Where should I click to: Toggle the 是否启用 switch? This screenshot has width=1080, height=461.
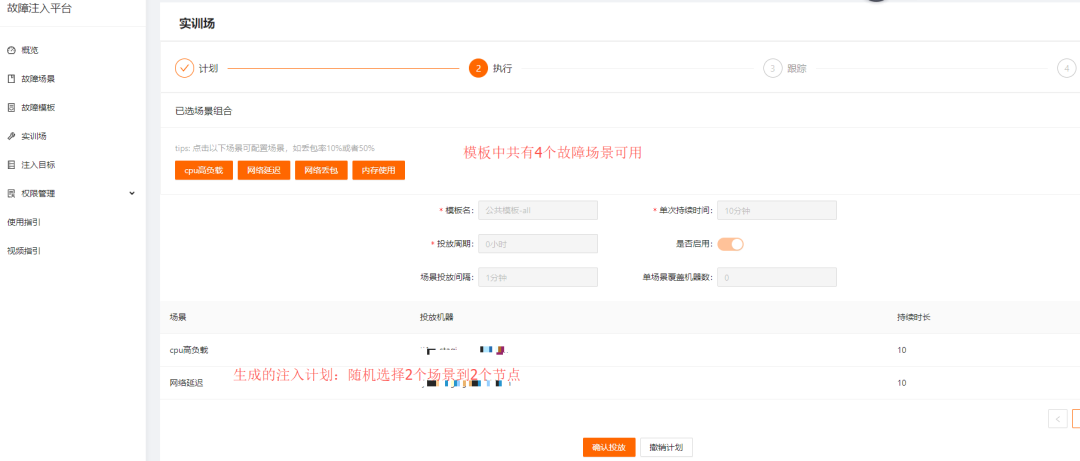pyautogui.click(x=730, y=244)
